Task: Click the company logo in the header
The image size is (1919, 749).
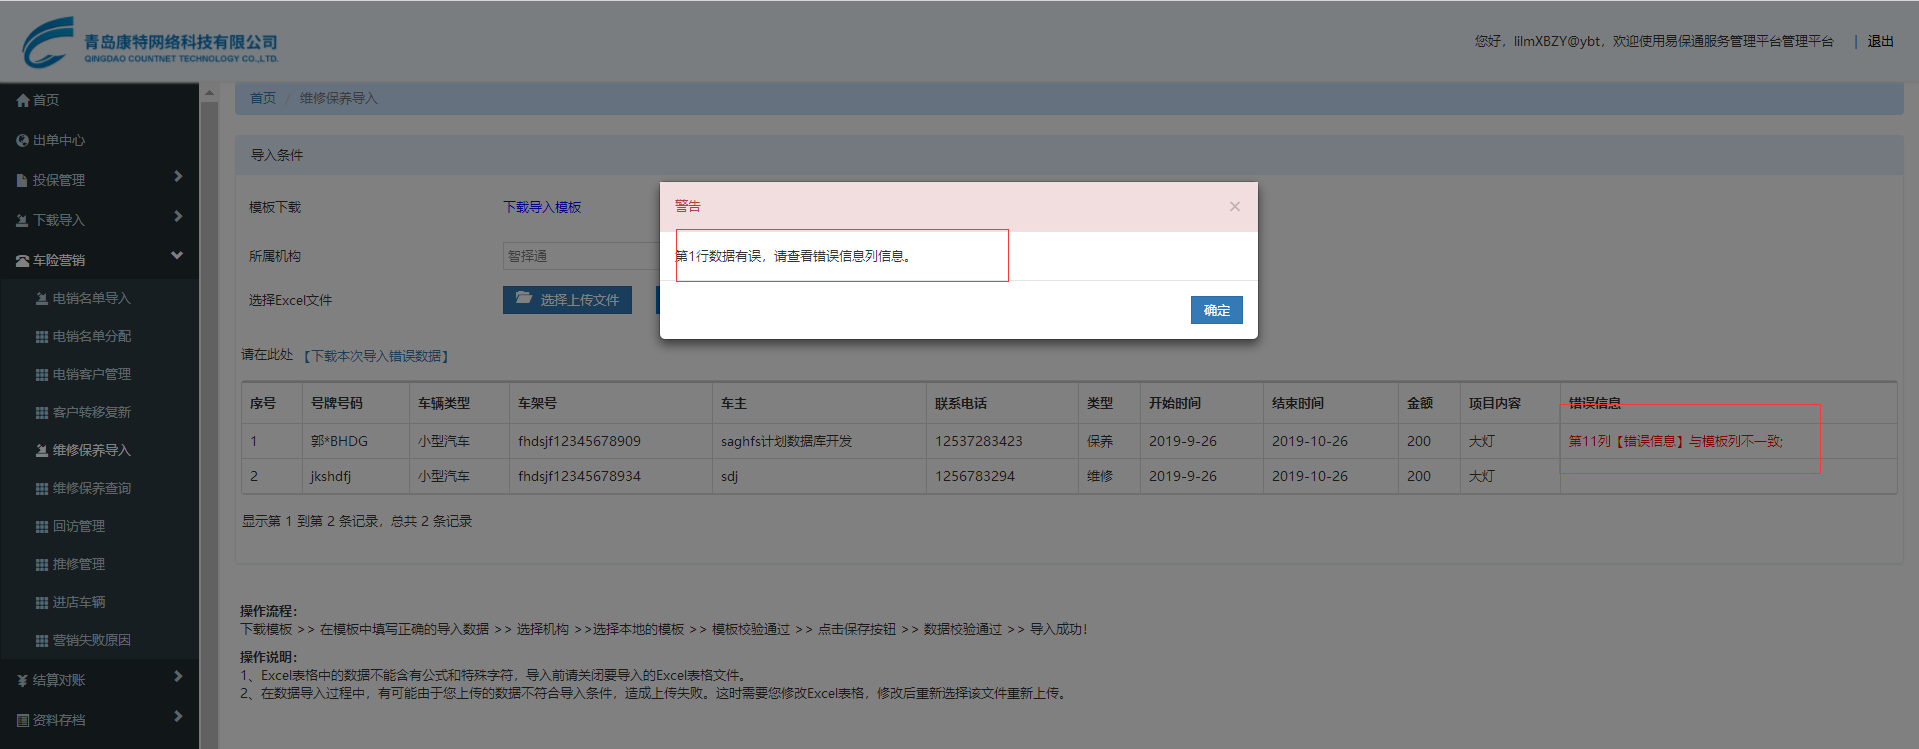Action: pyautogui.click(x=150, y=43)
